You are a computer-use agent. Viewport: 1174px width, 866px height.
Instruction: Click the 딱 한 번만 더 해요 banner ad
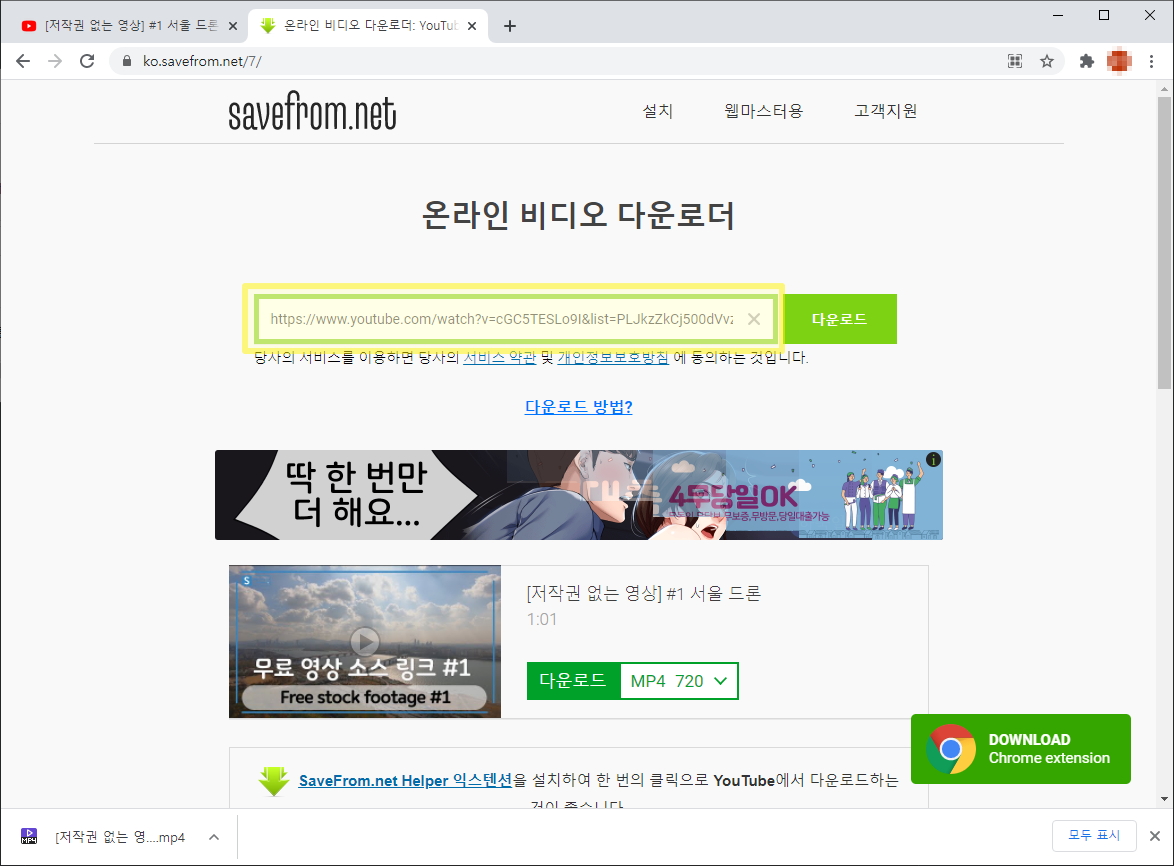(578, 495)
